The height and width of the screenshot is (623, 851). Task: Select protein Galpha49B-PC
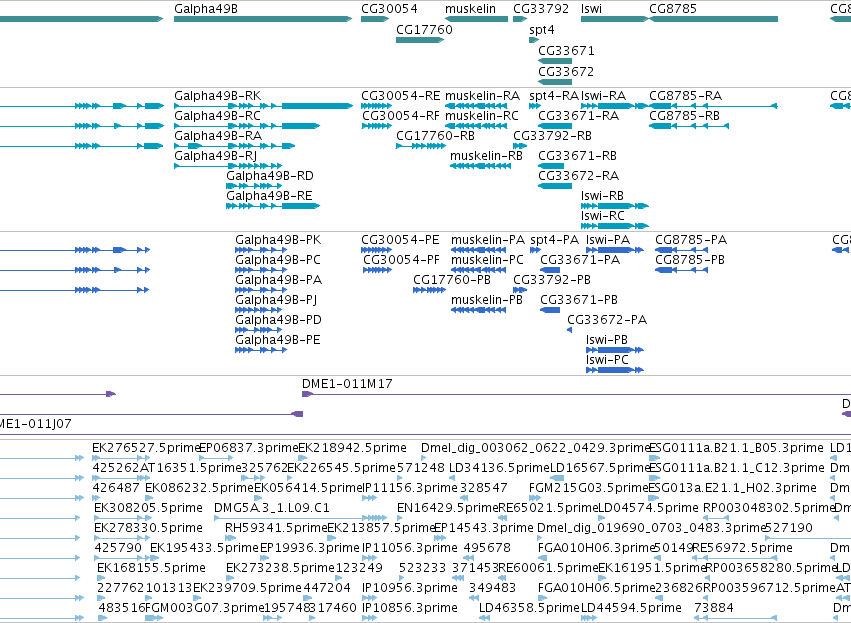click(x=278, y=260)
